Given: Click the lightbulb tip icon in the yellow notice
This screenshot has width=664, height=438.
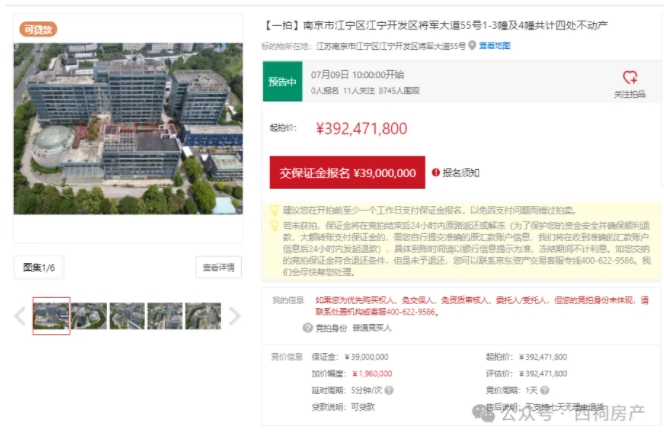Looking at the screenshot, I should click(274, 210).
